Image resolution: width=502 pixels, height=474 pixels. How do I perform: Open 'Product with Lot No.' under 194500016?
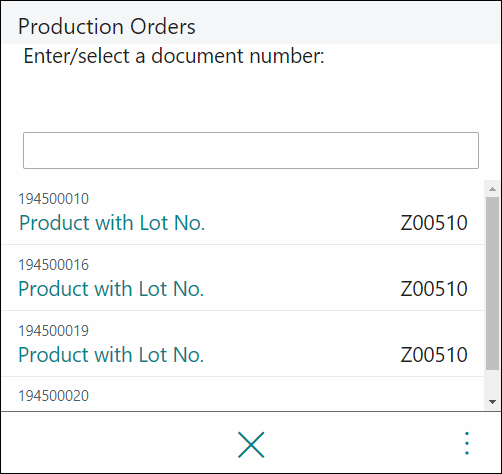[x=111, y=289]
